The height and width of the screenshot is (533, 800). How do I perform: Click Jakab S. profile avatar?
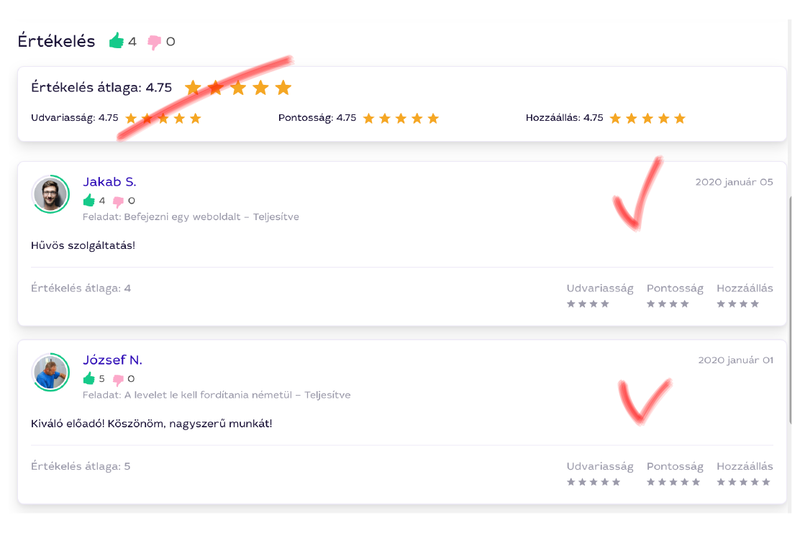50,194
